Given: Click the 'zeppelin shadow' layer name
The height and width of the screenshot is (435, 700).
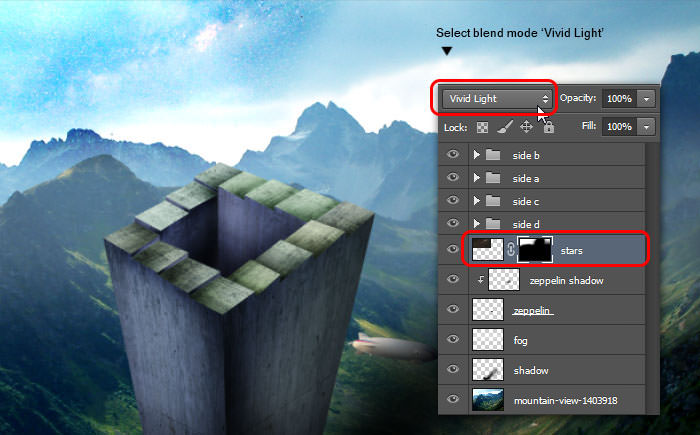Looking at the screenshot, I should pos(567,280).
